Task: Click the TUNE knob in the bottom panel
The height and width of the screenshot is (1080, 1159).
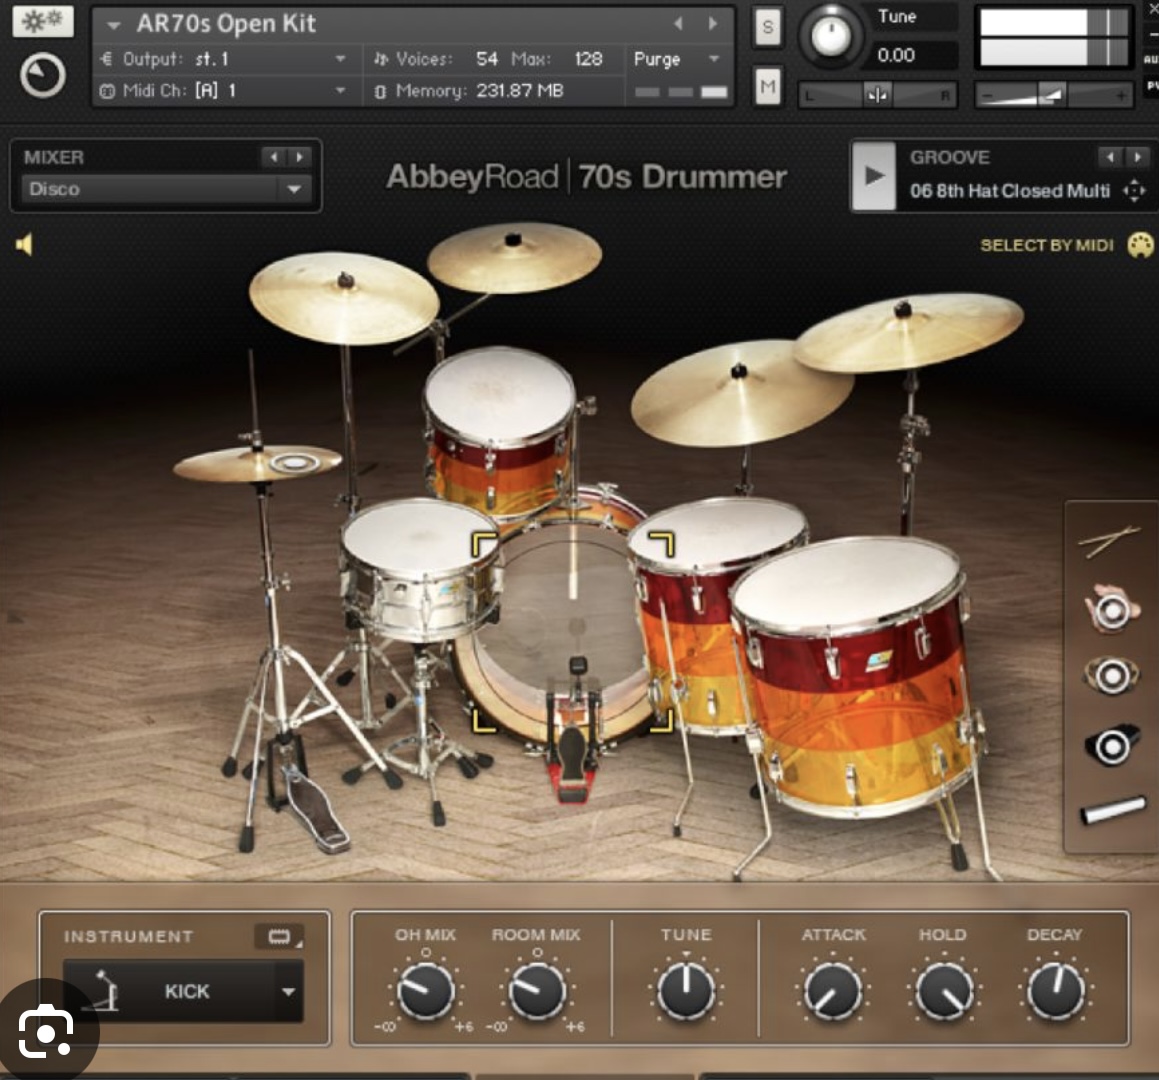Action: tap(686, 989)
